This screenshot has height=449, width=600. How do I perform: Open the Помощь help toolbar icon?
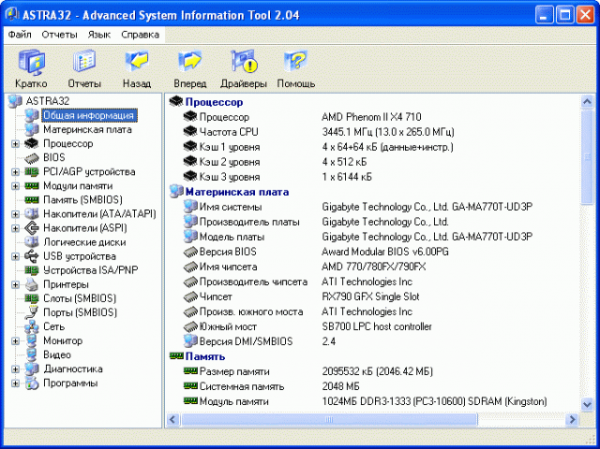click(x=296, y=61)
